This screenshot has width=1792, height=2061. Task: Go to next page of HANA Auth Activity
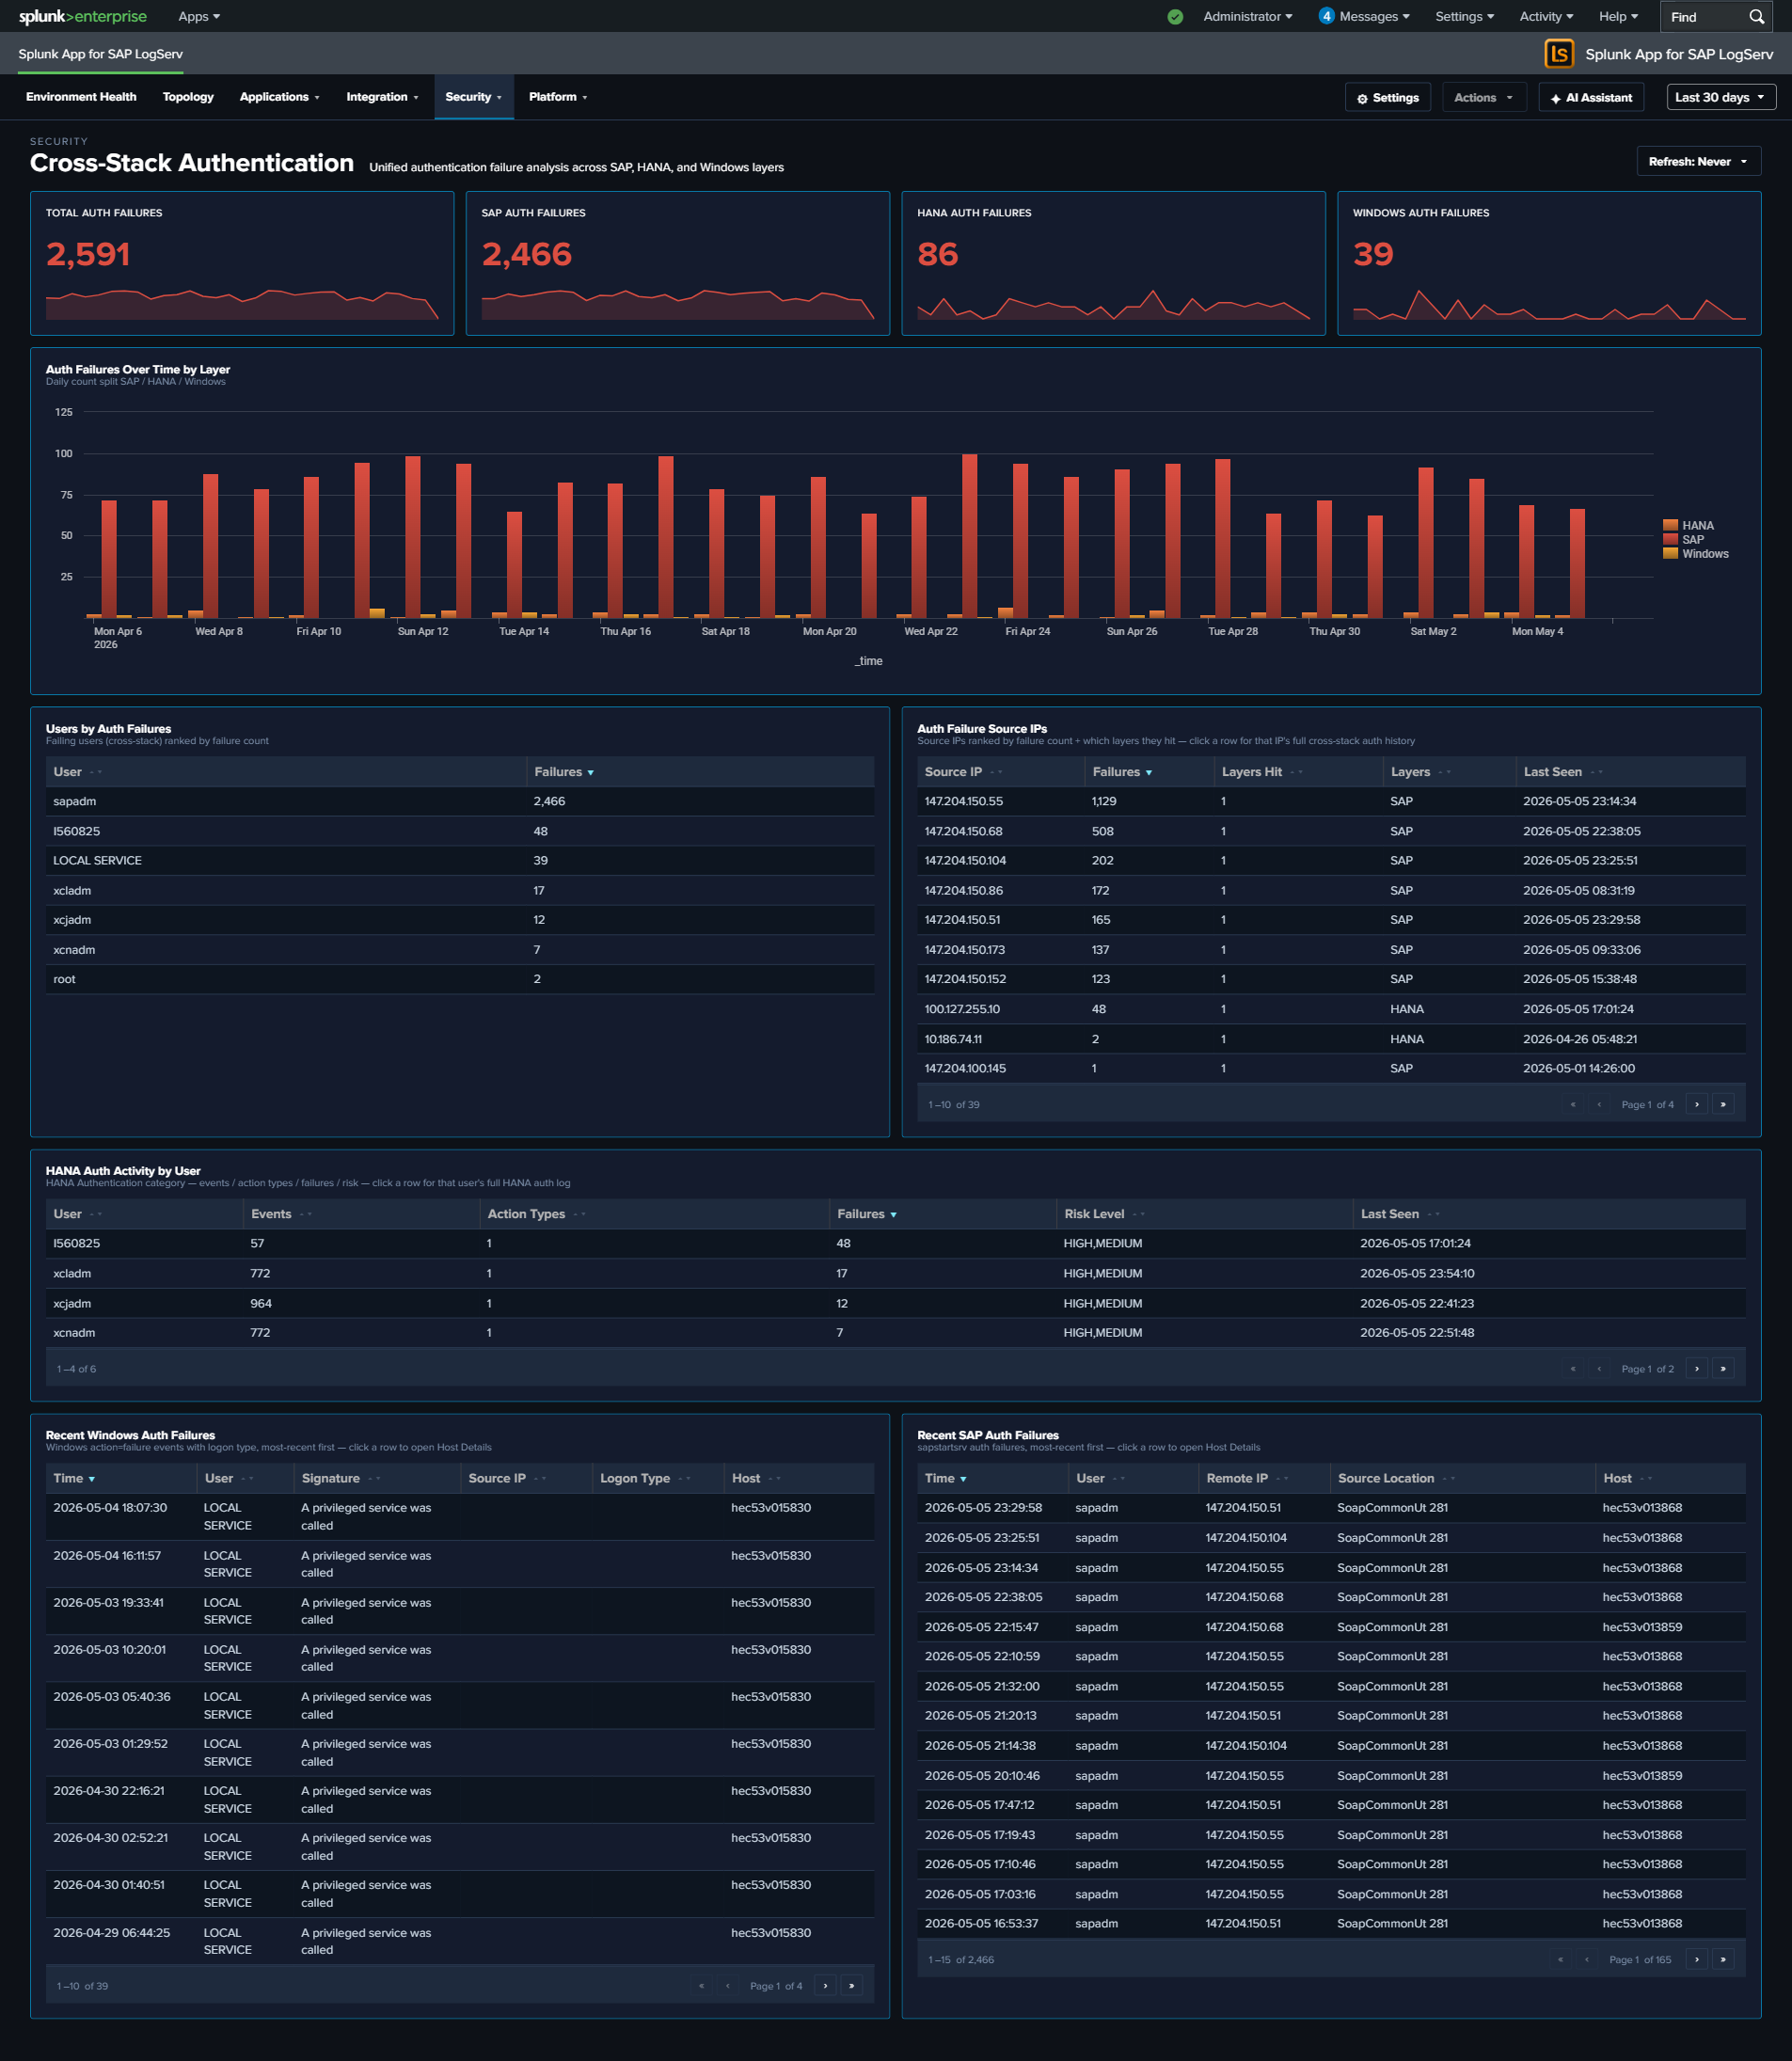click(x=1697, y=1368)
